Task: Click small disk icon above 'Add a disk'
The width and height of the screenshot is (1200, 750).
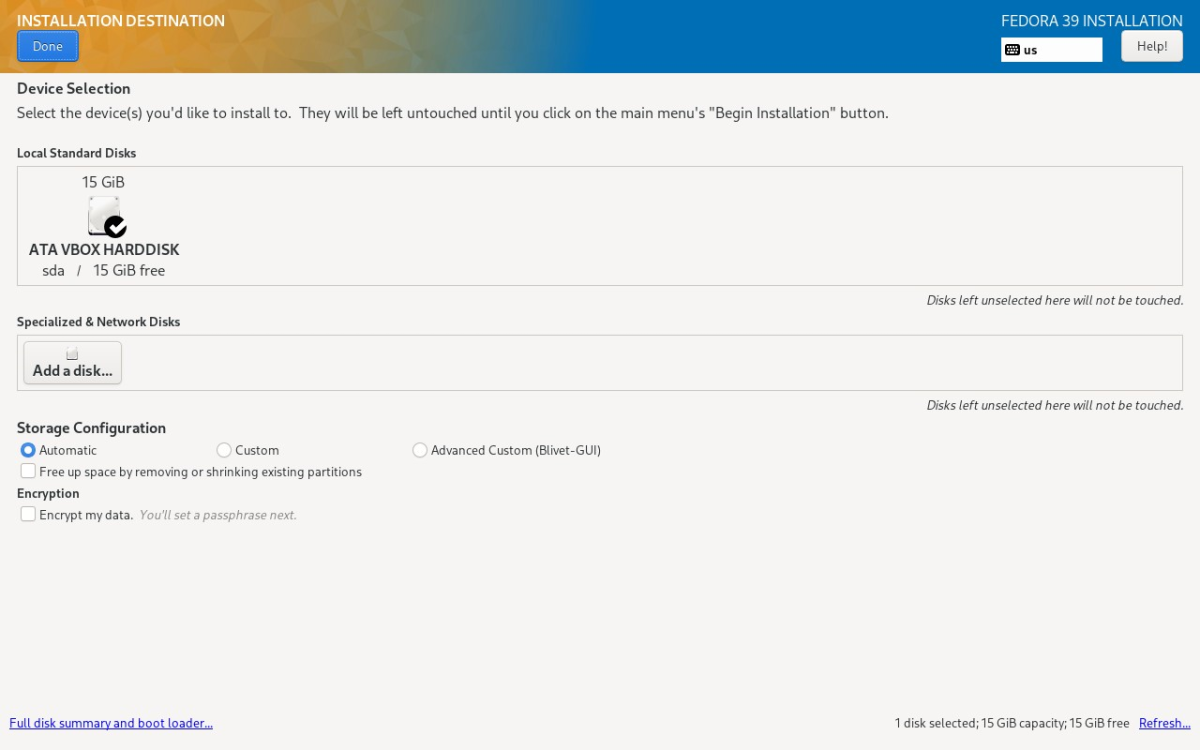Action: pyautogui.click(x=72, y=354)
